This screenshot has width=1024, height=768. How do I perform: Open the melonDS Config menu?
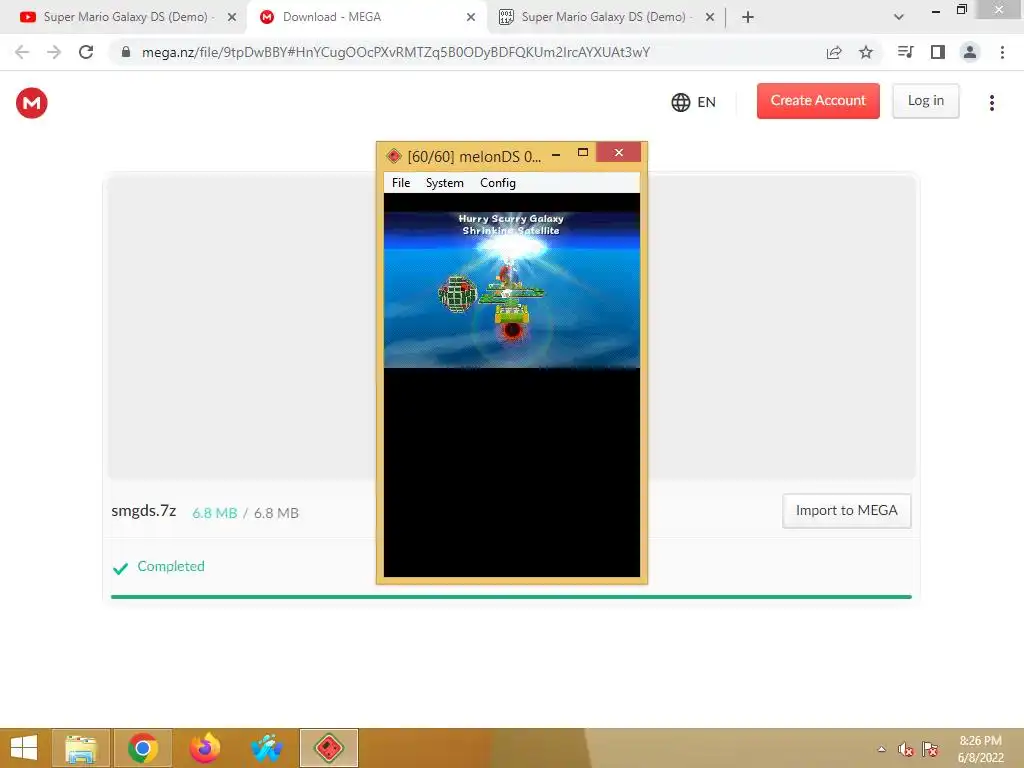(498, 183)
